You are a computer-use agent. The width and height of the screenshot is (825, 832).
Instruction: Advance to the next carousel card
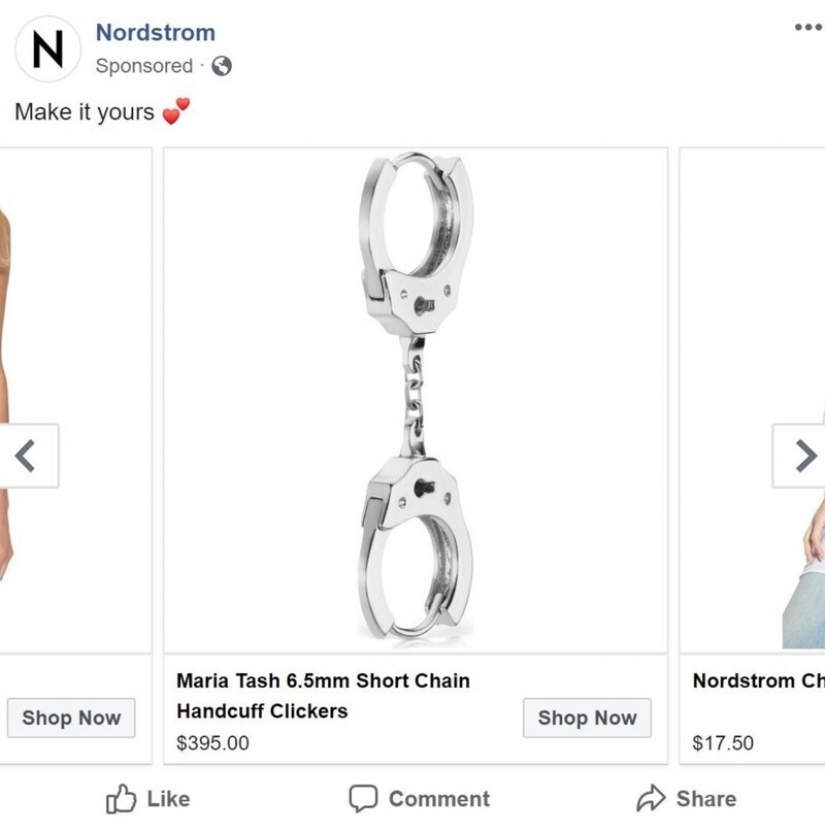801,455
